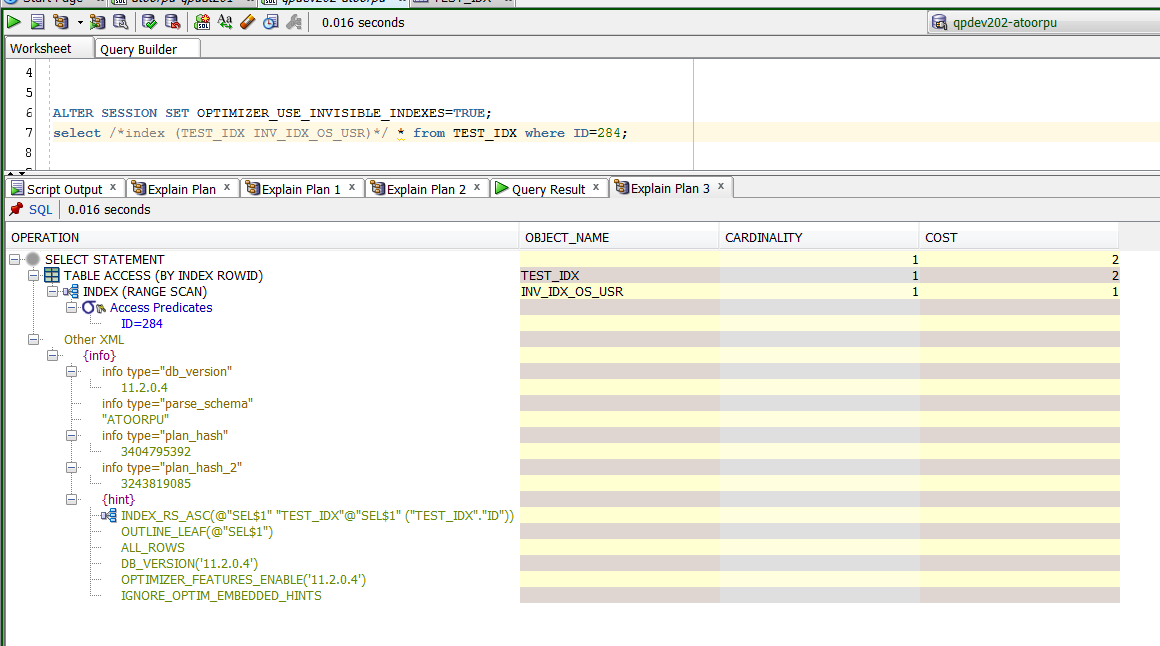Open the Explain Plan 1 tab
Viewport: 1160px width, 646px height.
tap(301, 189)
